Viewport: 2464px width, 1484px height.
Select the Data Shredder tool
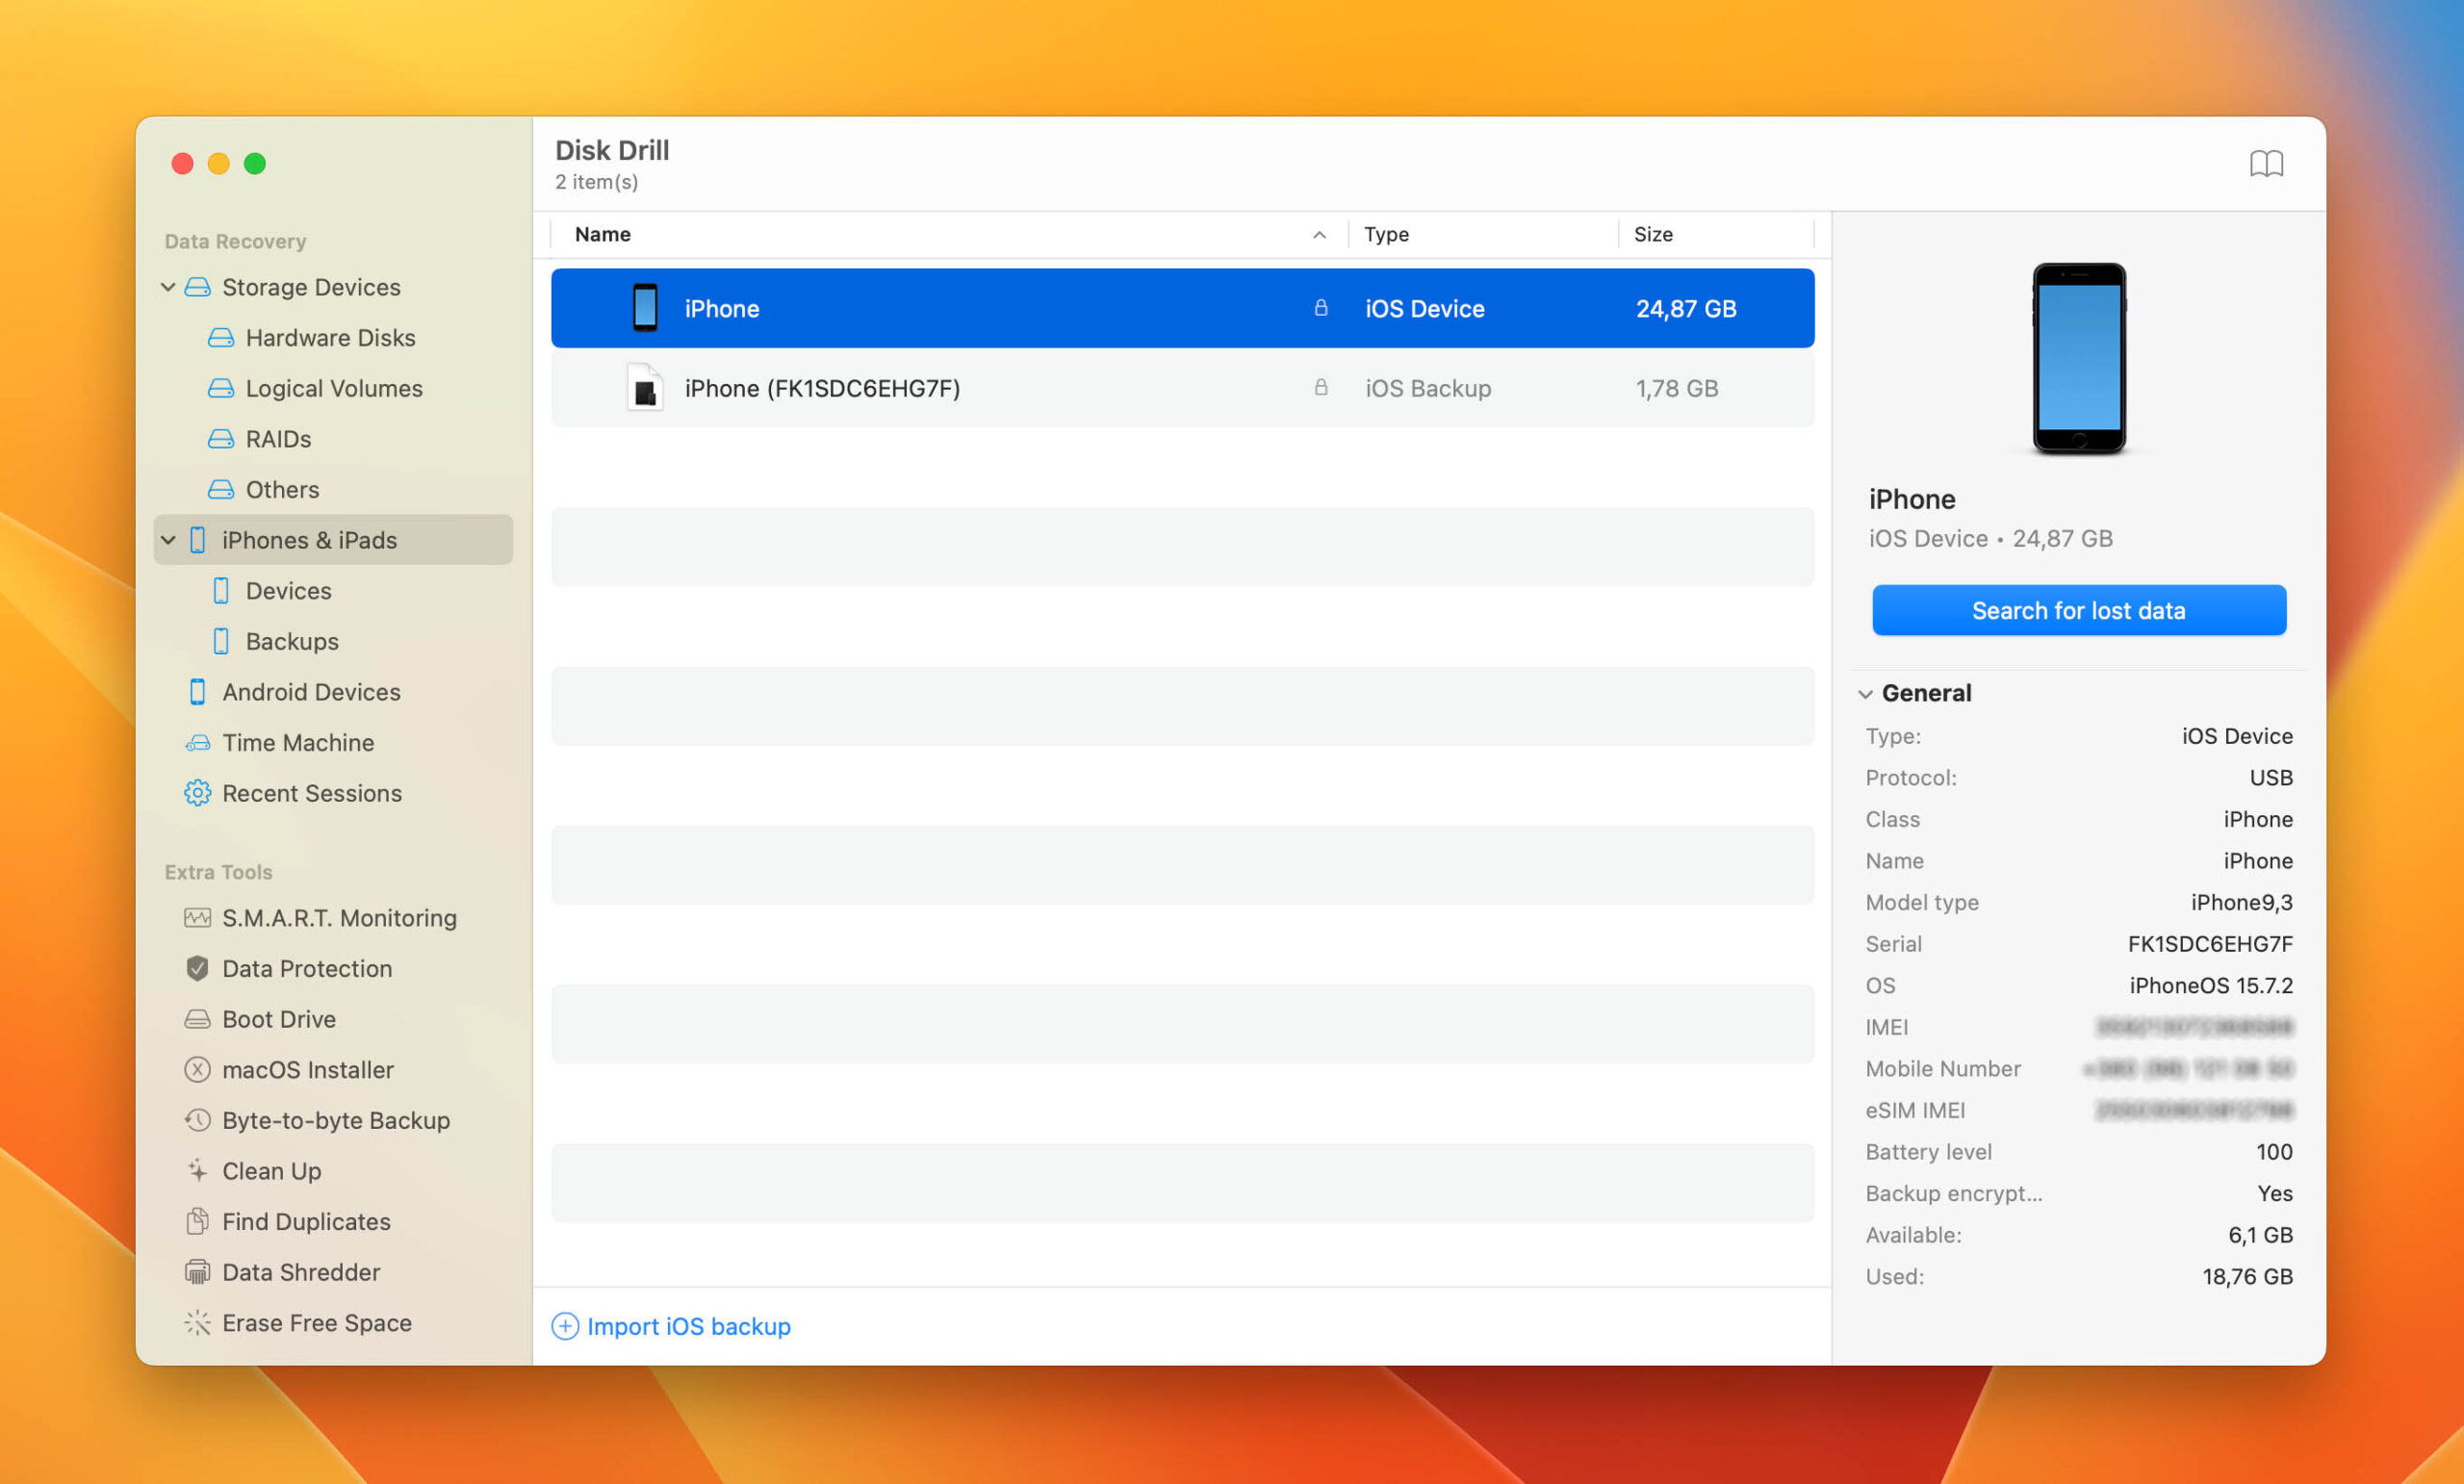pyautogui.click(x=301, y=1271)
